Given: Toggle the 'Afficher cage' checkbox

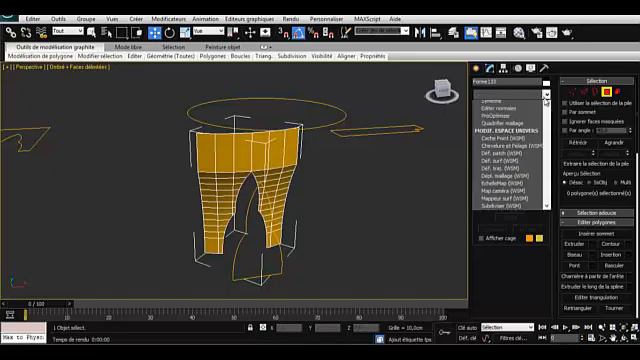Looking at the screenshot, I should (481, 238).
